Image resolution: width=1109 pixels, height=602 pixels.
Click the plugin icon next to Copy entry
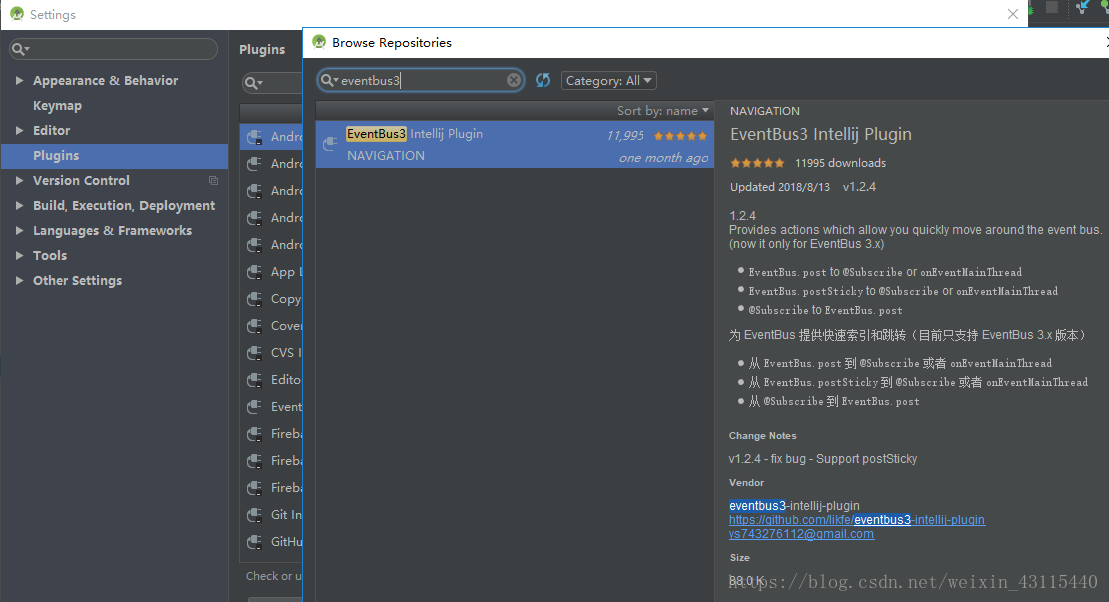click(x=255, y=299)
